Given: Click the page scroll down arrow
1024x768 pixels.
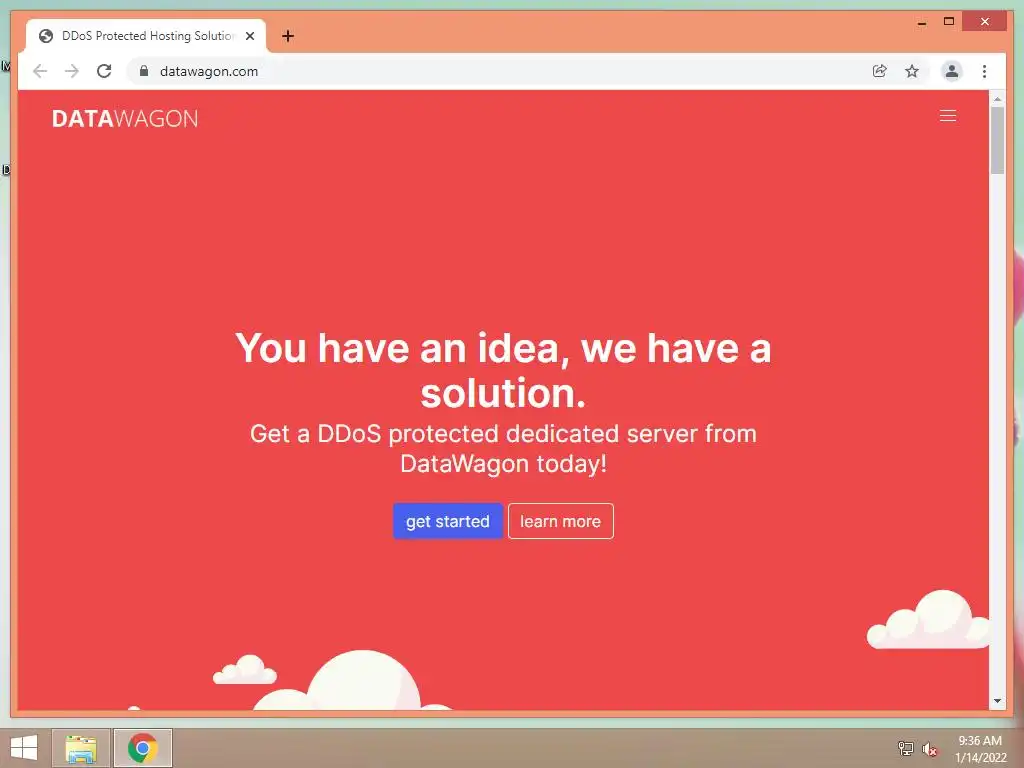Looking at the screenshot, I should point(997,701).
